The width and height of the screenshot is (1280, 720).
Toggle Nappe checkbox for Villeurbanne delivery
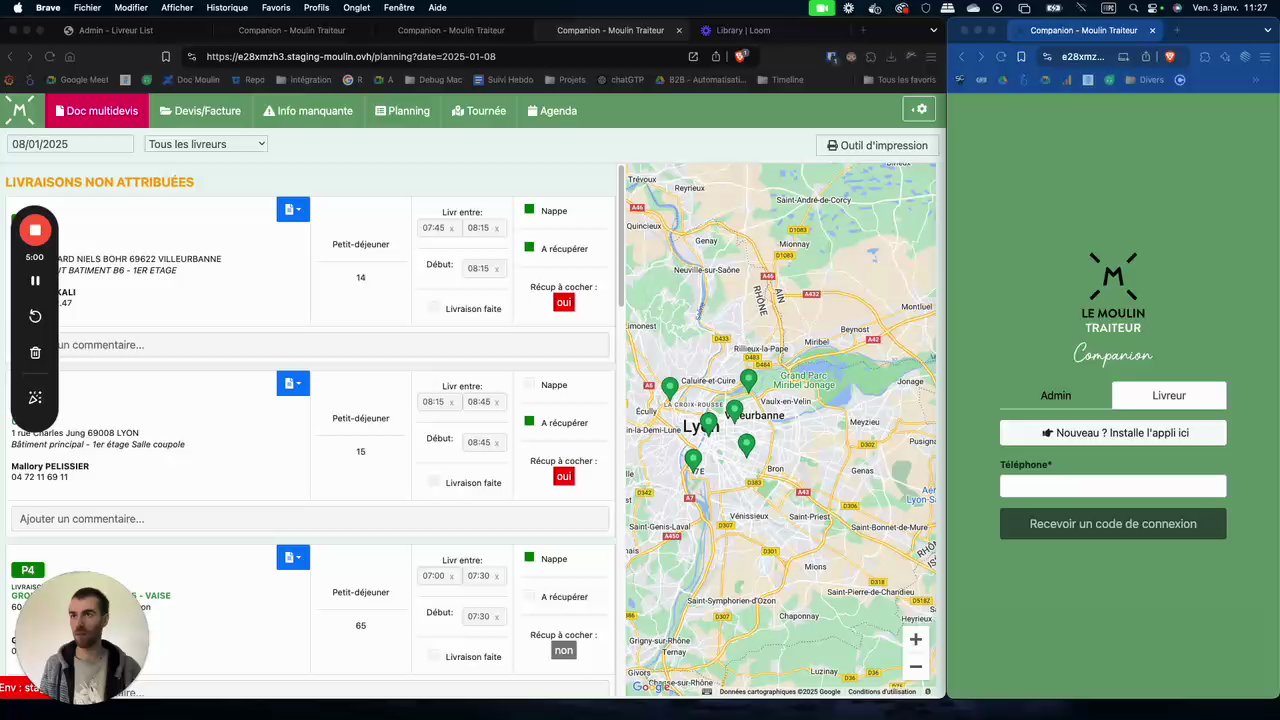(529, 210)
